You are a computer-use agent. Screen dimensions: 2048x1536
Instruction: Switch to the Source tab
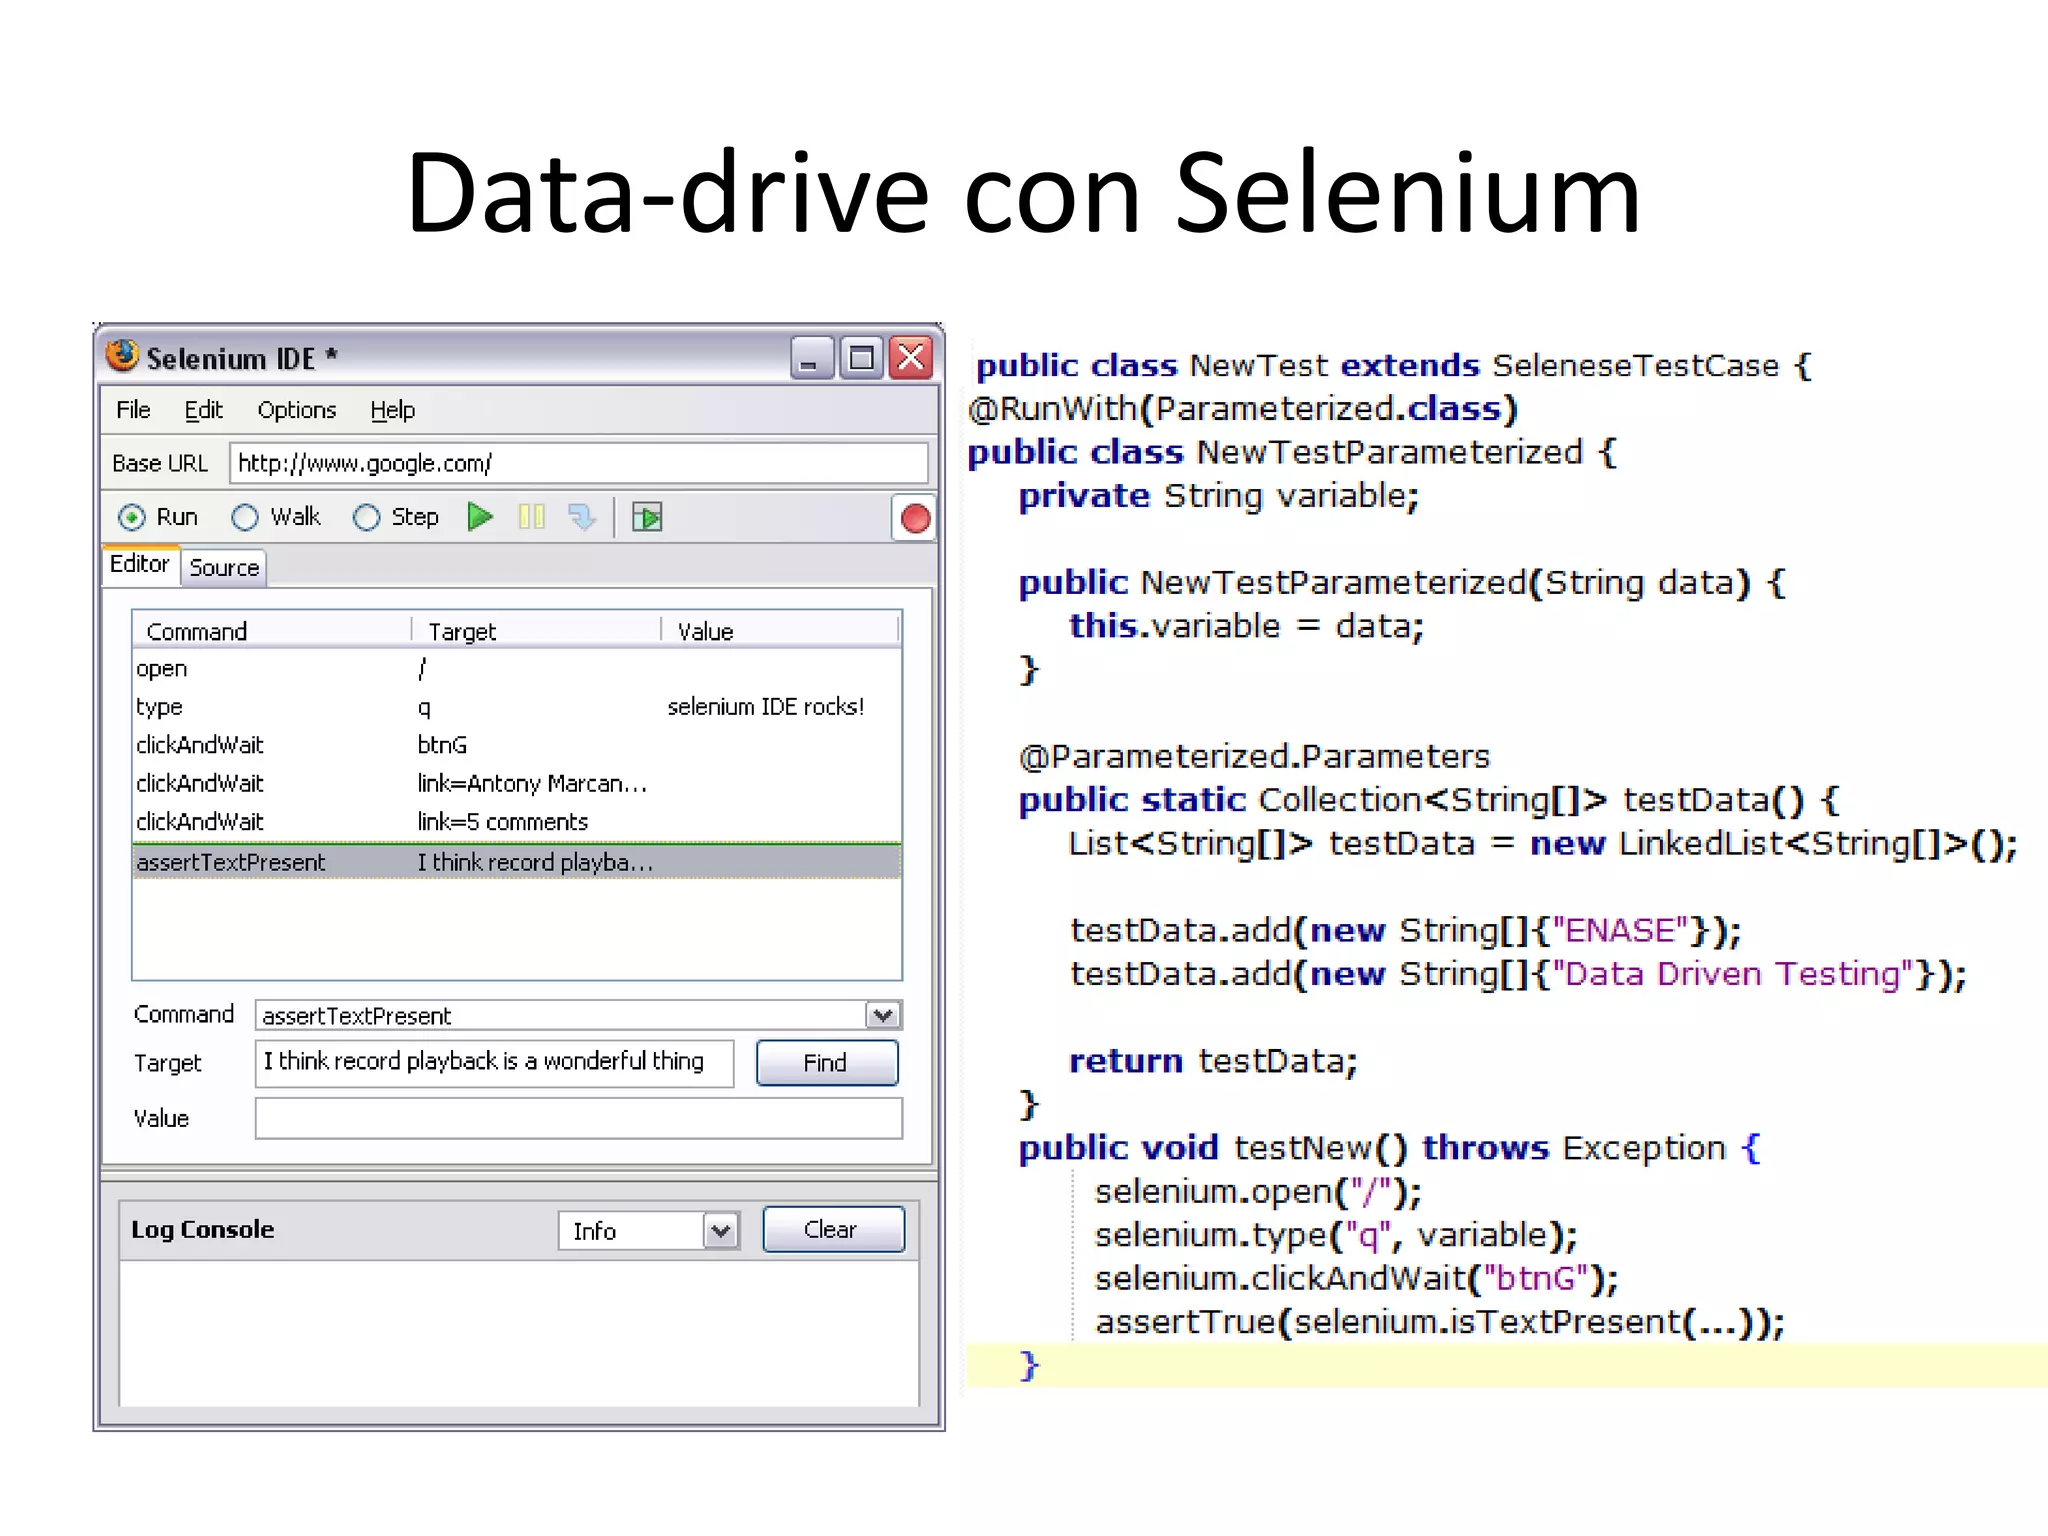224,567
